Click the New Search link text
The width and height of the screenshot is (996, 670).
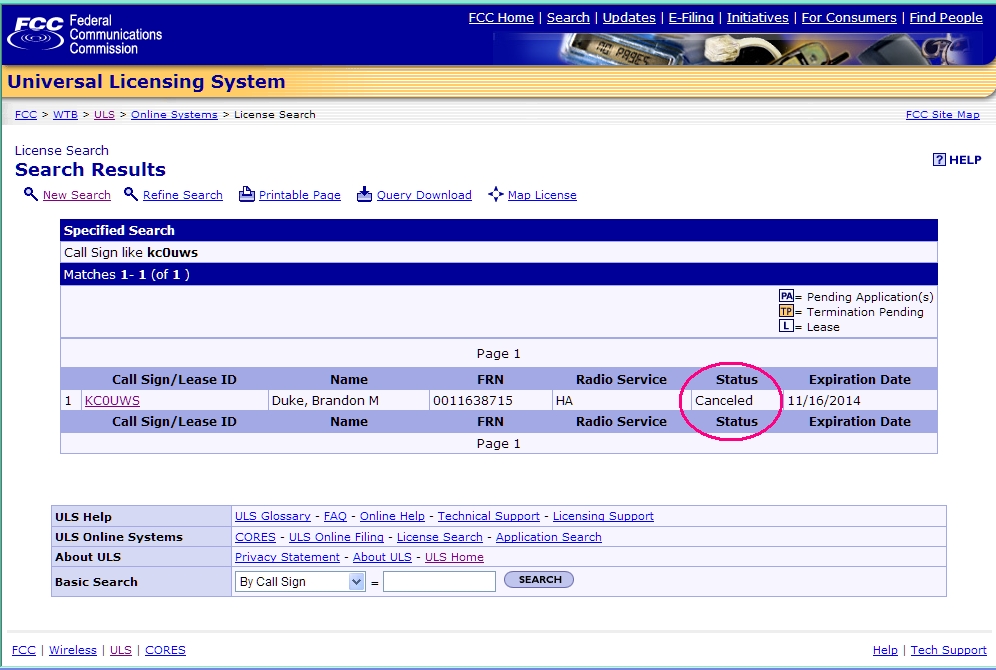click(77, 195)
